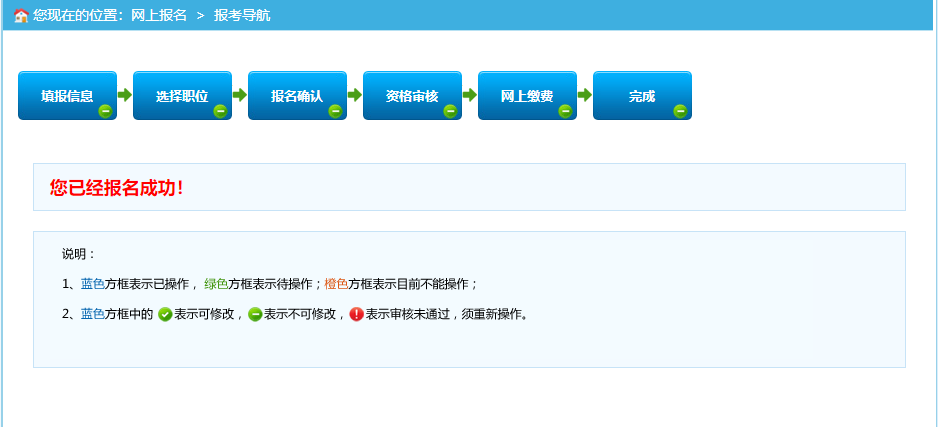This screenshot has width=938, height=427.
Task: Click the 您已经报名成功 message
Action: pyautogui.click(x=116, y=188)
